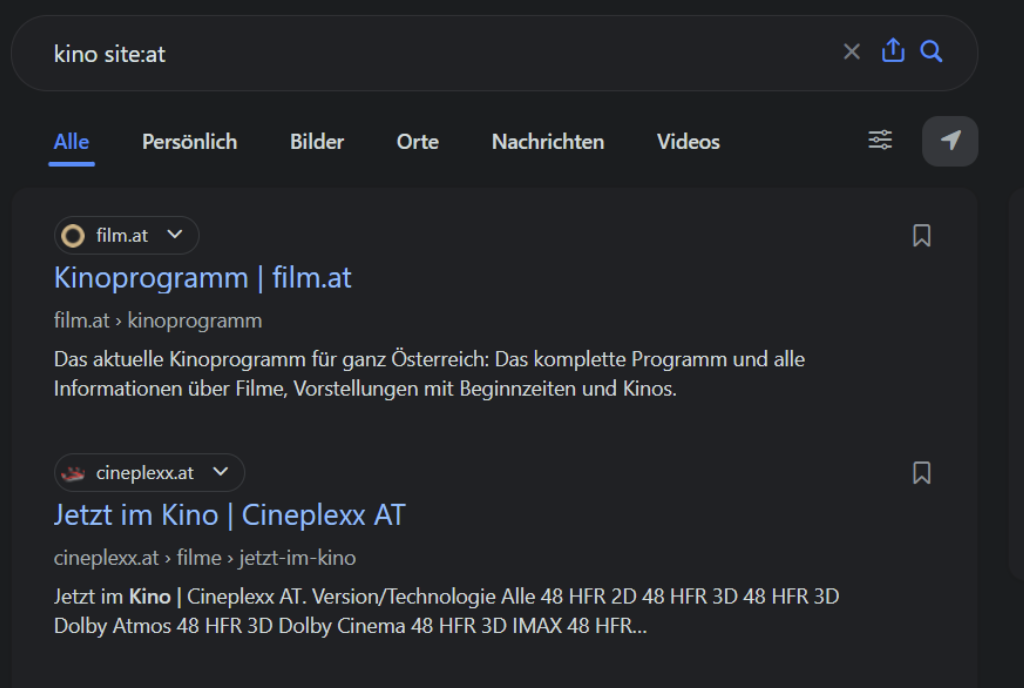Clear the search query with X icon
The height and width of the screenshot is (688, 1024).
pos(851,52)
